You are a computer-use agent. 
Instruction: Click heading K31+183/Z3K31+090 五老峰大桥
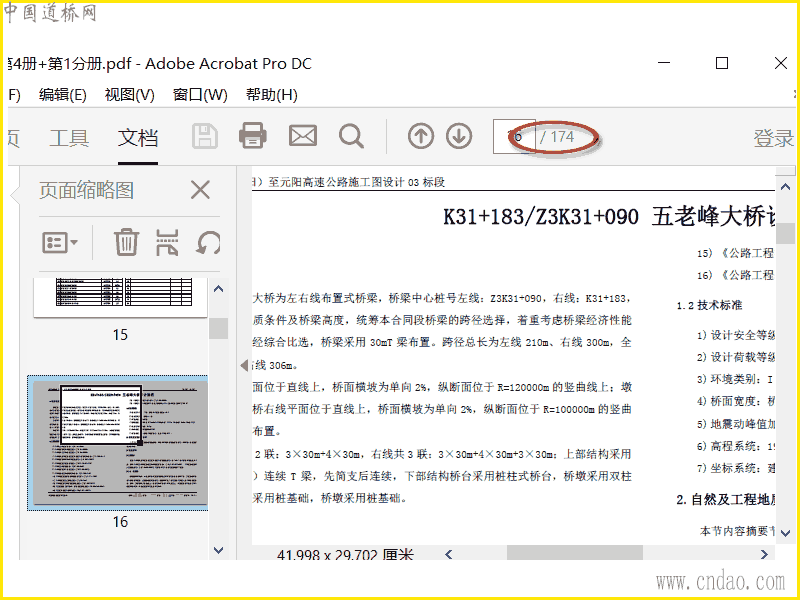click(610, 217)
